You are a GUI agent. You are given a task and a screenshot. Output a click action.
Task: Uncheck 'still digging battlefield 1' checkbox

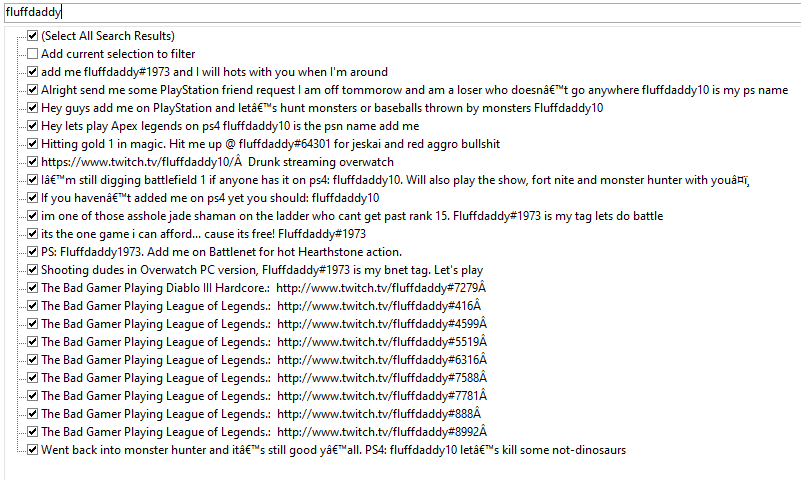[33, 180]
